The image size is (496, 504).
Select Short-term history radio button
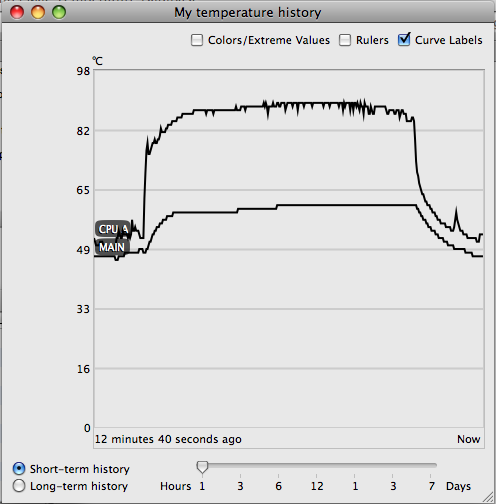coord(19,469)
